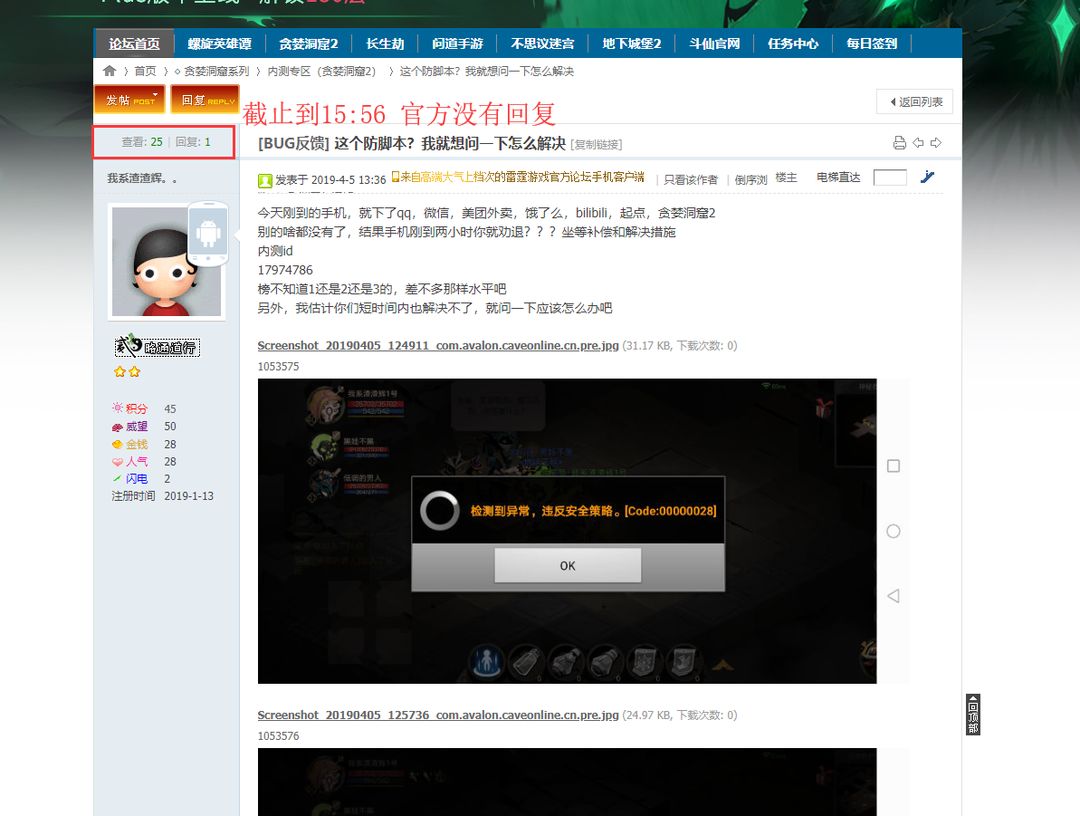This screenshot has width=1080, height=816.
Task: Click the [复制链接] copy link
Action: tap(596, 145)
